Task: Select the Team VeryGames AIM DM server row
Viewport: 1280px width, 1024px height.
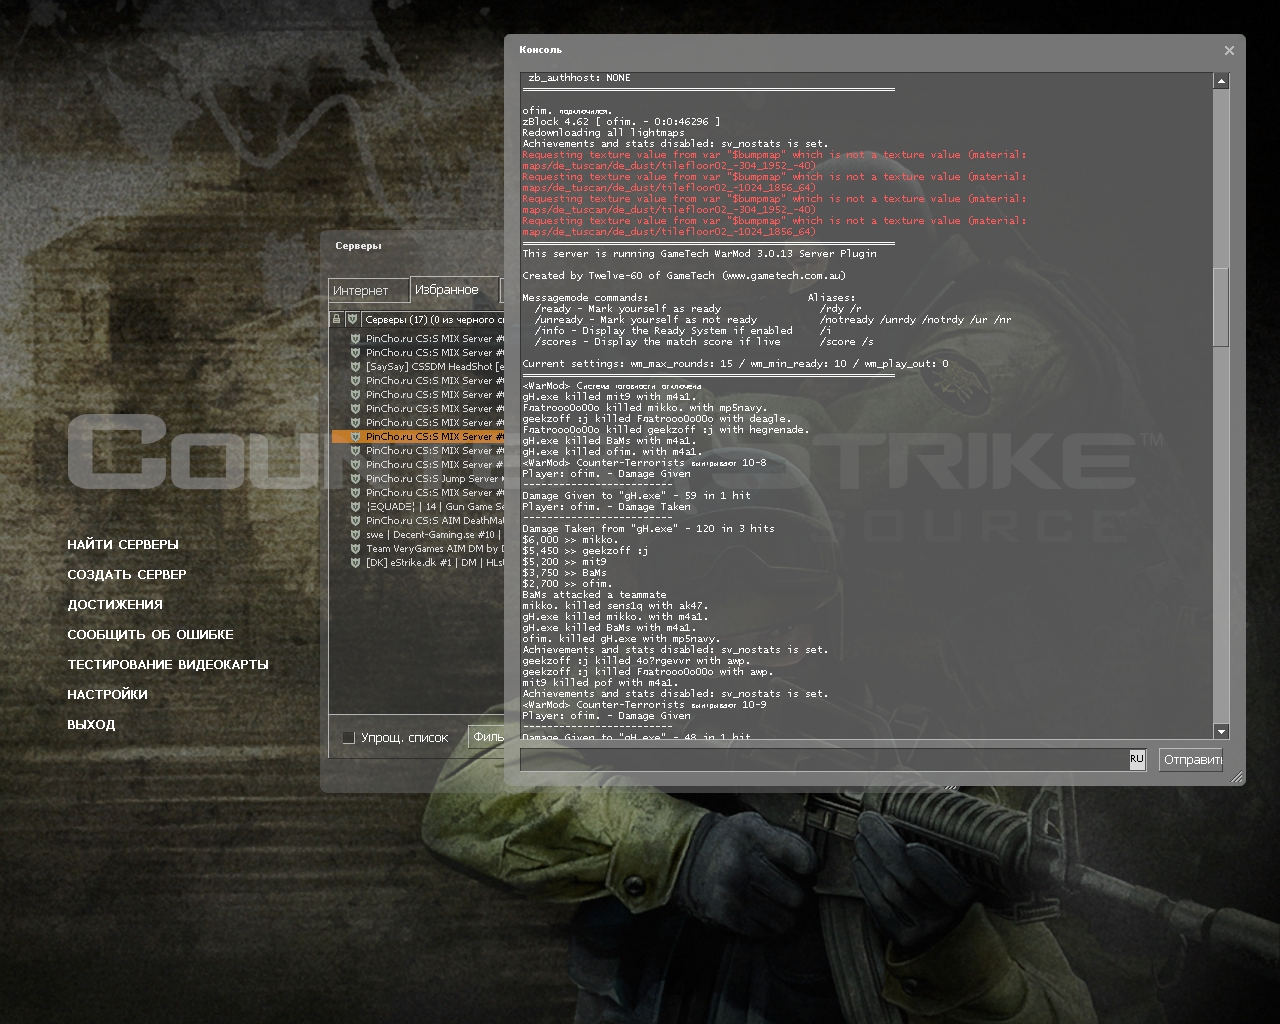Action: pyautogui.click(x=418, y=549)
